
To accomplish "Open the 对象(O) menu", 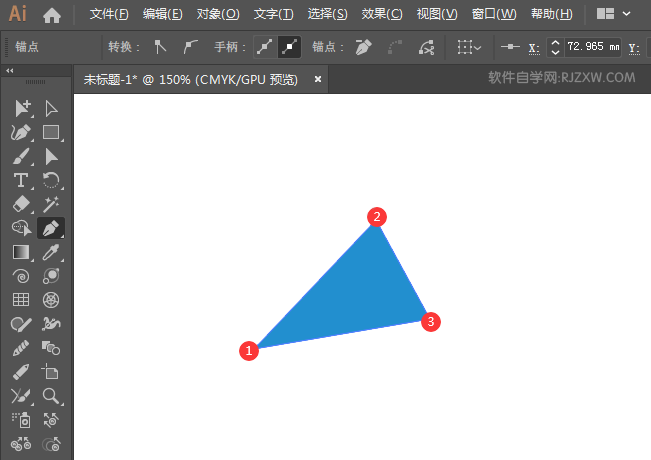I will tap(218, 14).
